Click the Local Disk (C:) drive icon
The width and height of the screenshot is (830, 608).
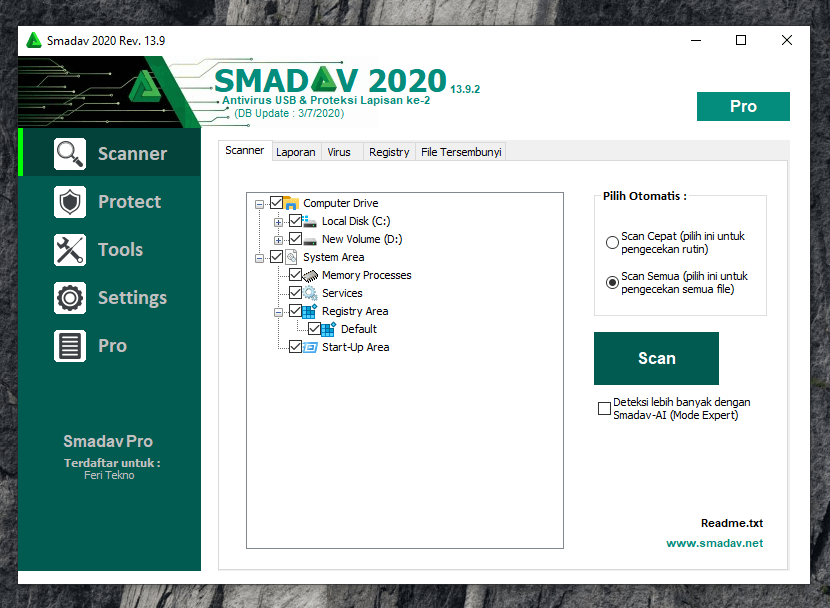tap(310, 221)
